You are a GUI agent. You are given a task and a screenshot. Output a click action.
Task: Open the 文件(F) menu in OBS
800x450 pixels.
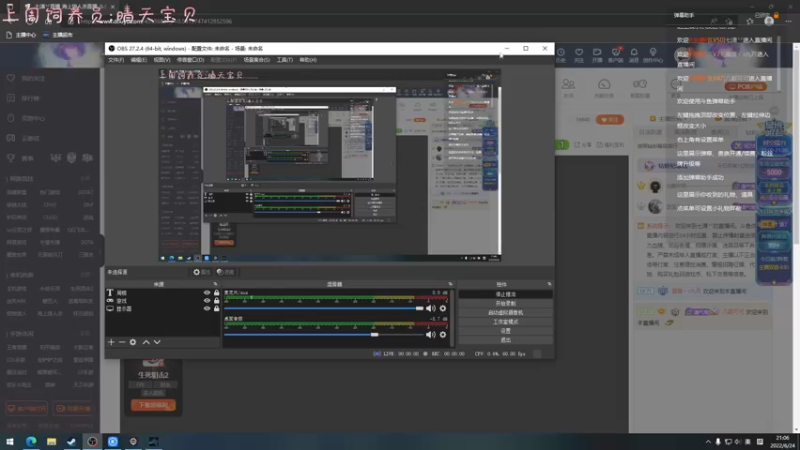tap(116, 60)
